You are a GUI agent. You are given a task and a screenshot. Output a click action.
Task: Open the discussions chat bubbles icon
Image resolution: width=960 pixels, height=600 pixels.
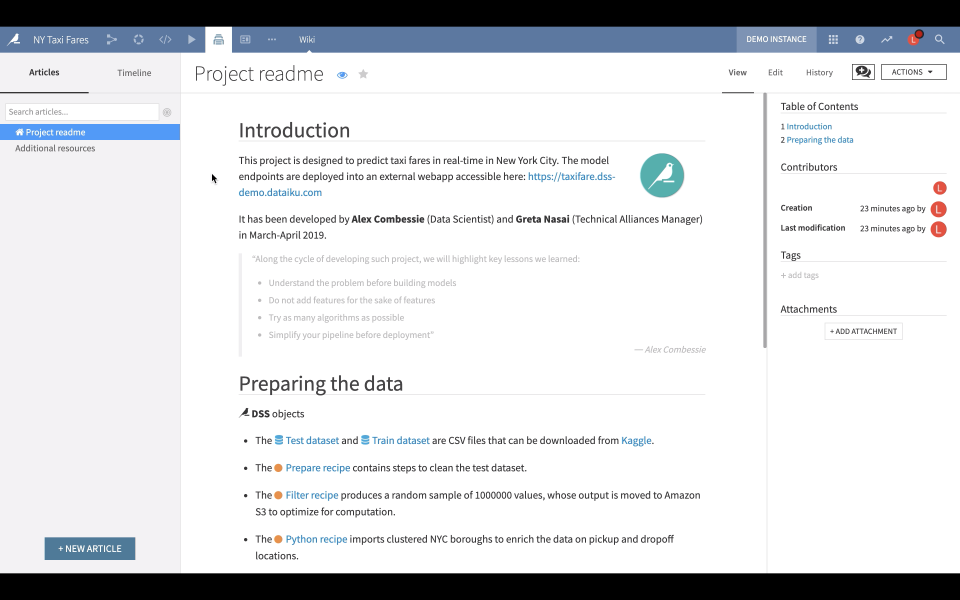(863, 72)
